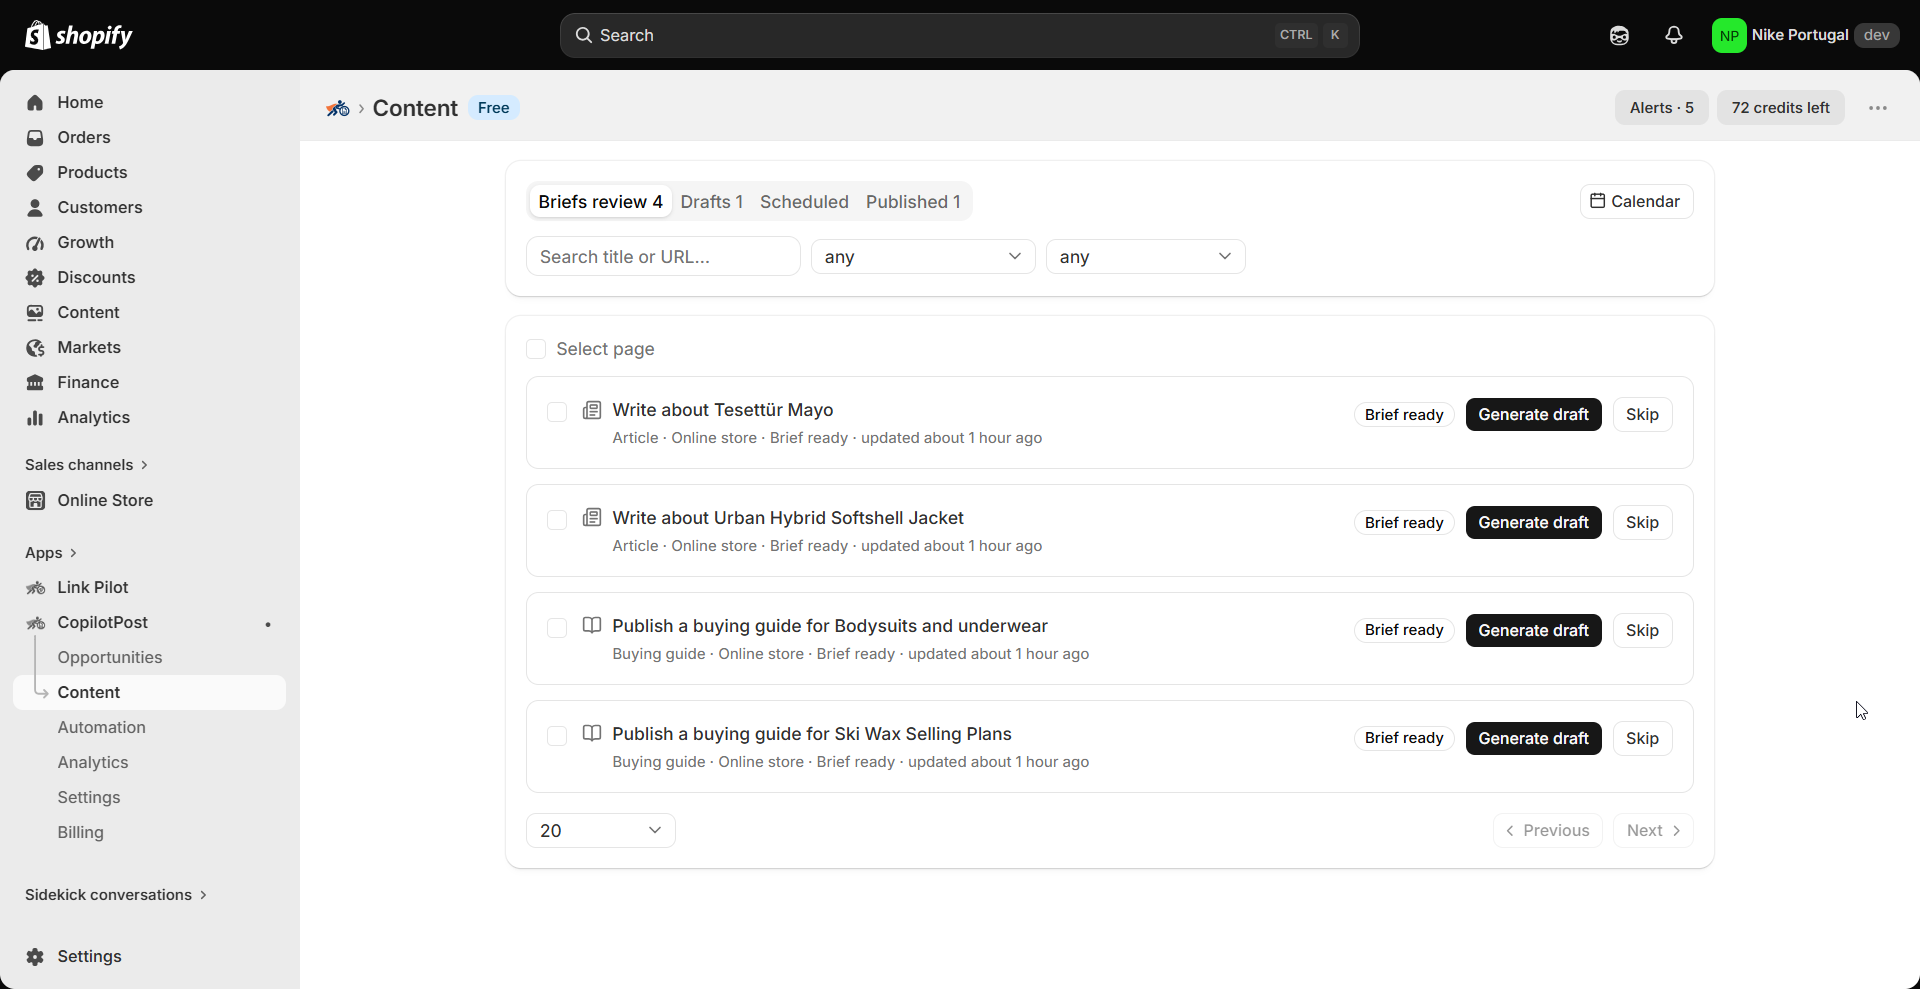Open the 'Write about Tesettür Mayo' title
1920x989 pixels.
pos(723,410)
